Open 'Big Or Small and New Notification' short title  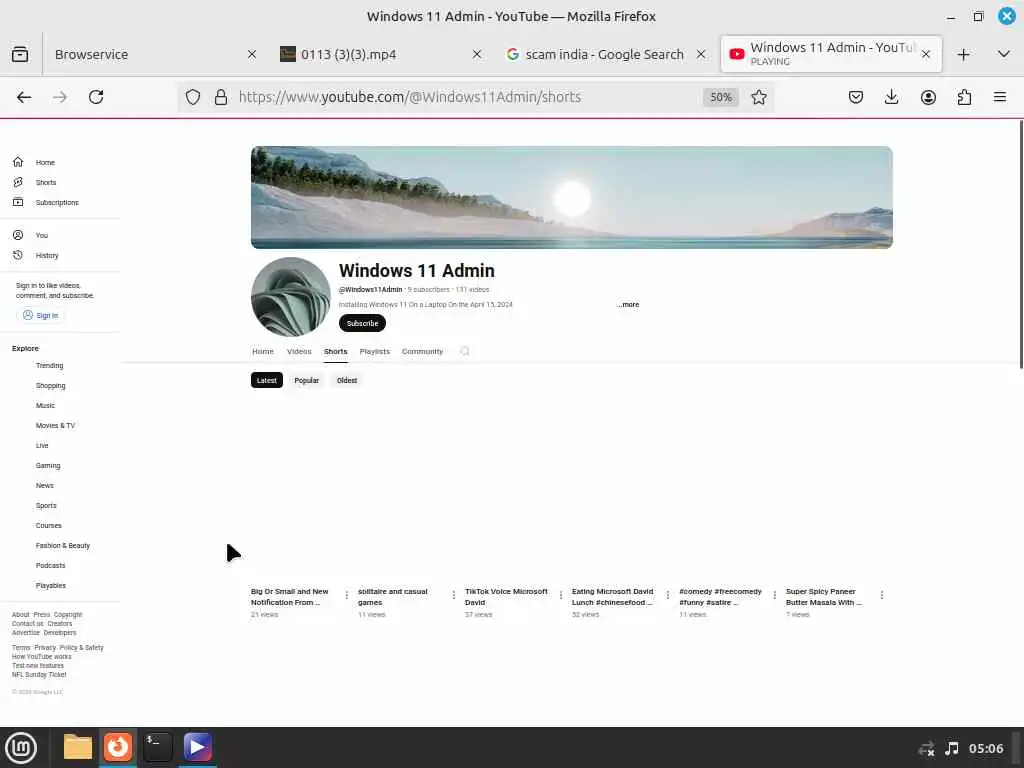tap(289, 597)
